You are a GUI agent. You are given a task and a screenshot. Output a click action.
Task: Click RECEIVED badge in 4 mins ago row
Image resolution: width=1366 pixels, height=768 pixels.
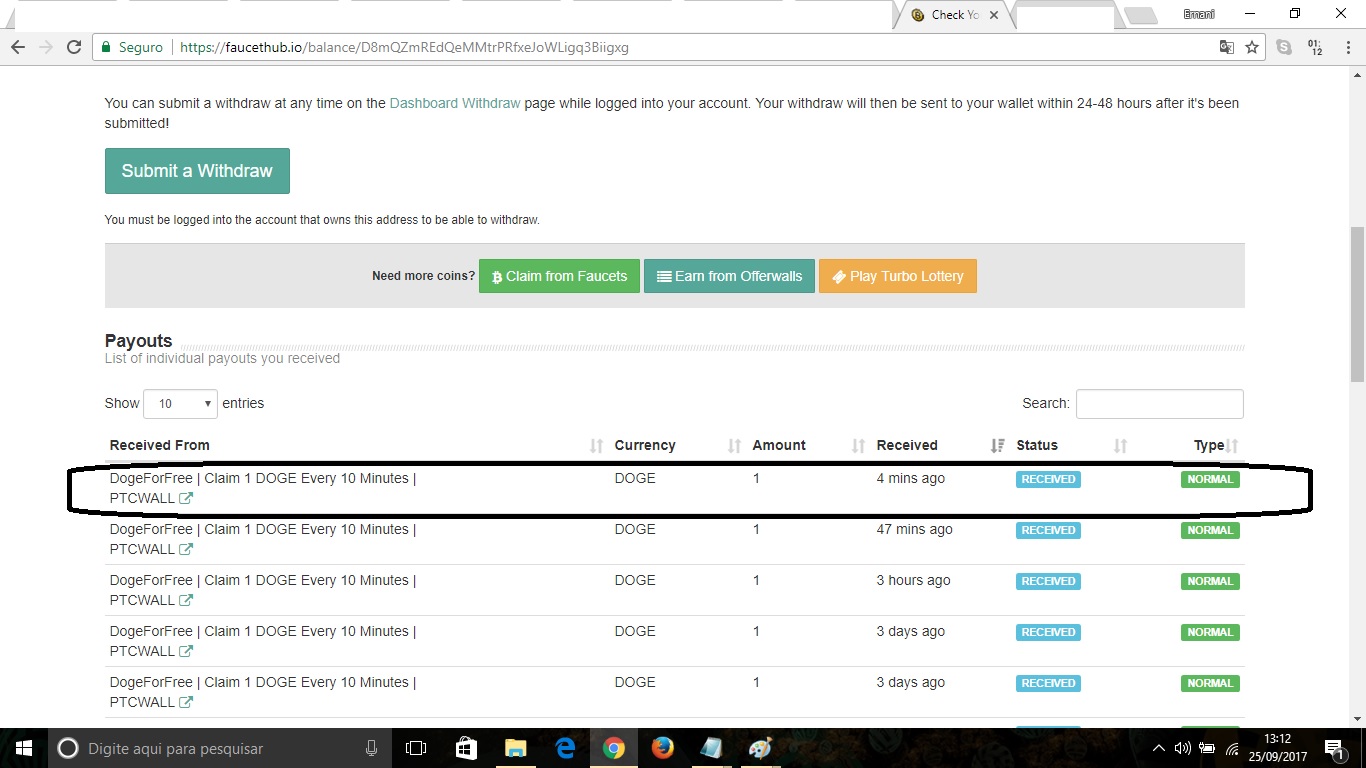point(1048,479)
